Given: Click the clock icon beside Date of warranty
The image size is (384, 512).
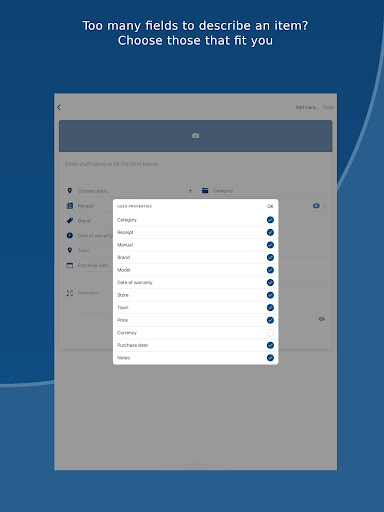Looking at the screenshot, I should pos(70,235).
